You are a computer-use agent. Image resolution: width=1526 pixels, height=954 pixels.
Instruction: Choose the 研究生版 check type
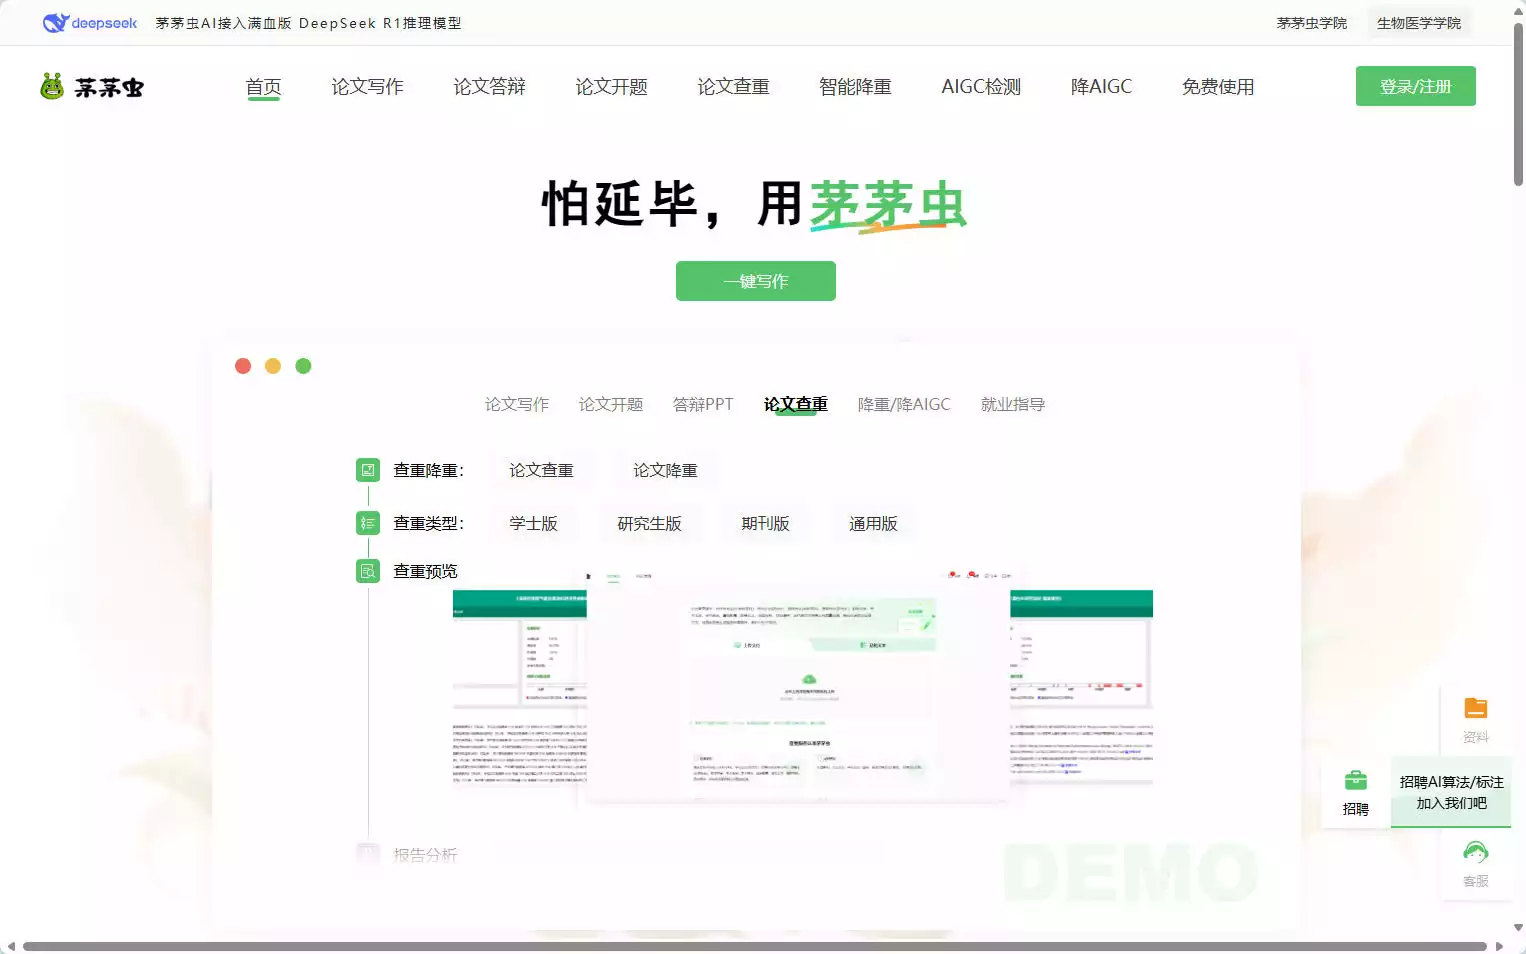[x=649, y=523]
